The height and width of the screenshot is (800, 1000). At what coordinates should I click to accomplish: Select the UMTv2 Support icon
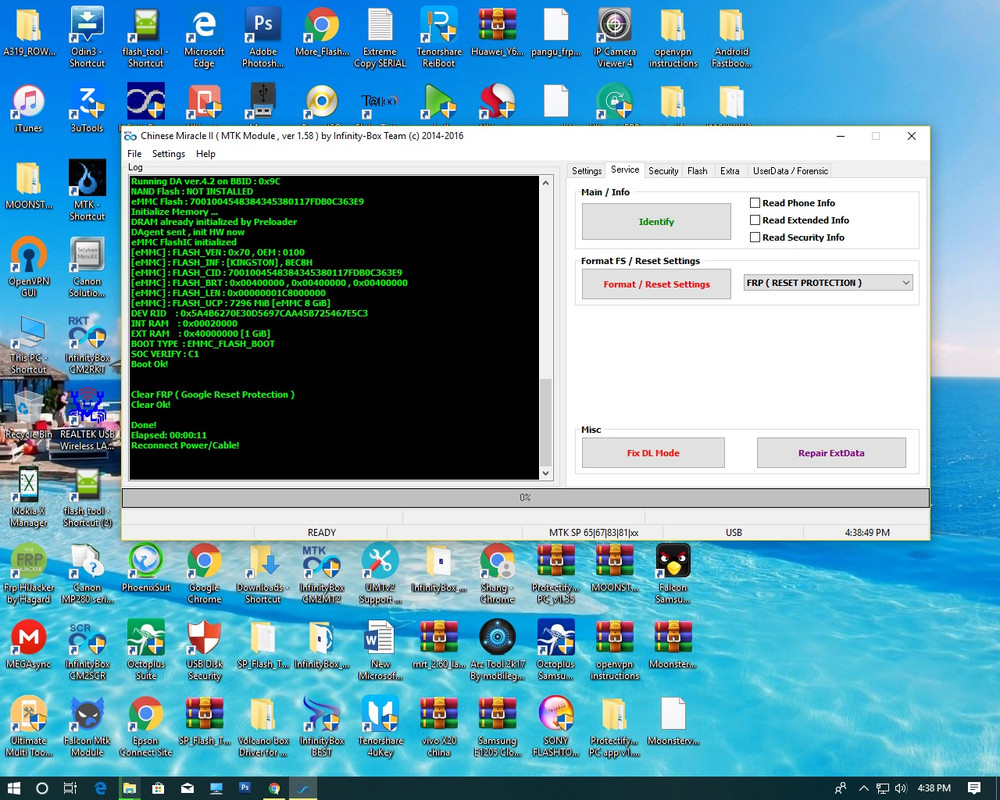[380, 573]
